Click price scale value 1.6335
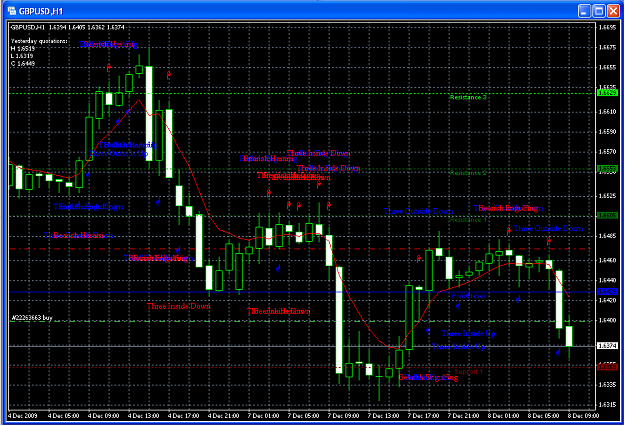This screenshot has height=426, width=625. point(607,385)
